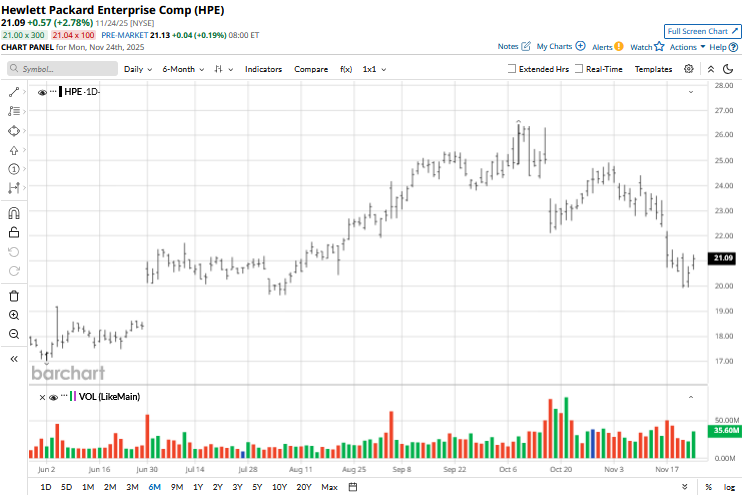
Task: Select the 3M time range
Action: click(x=132, y=487)
